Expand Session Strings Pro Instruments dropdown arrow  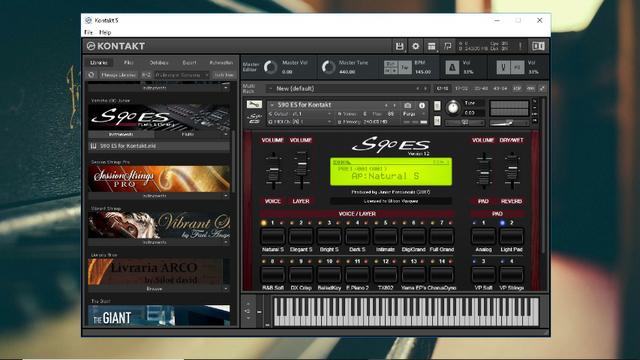(x=226, y=196)
